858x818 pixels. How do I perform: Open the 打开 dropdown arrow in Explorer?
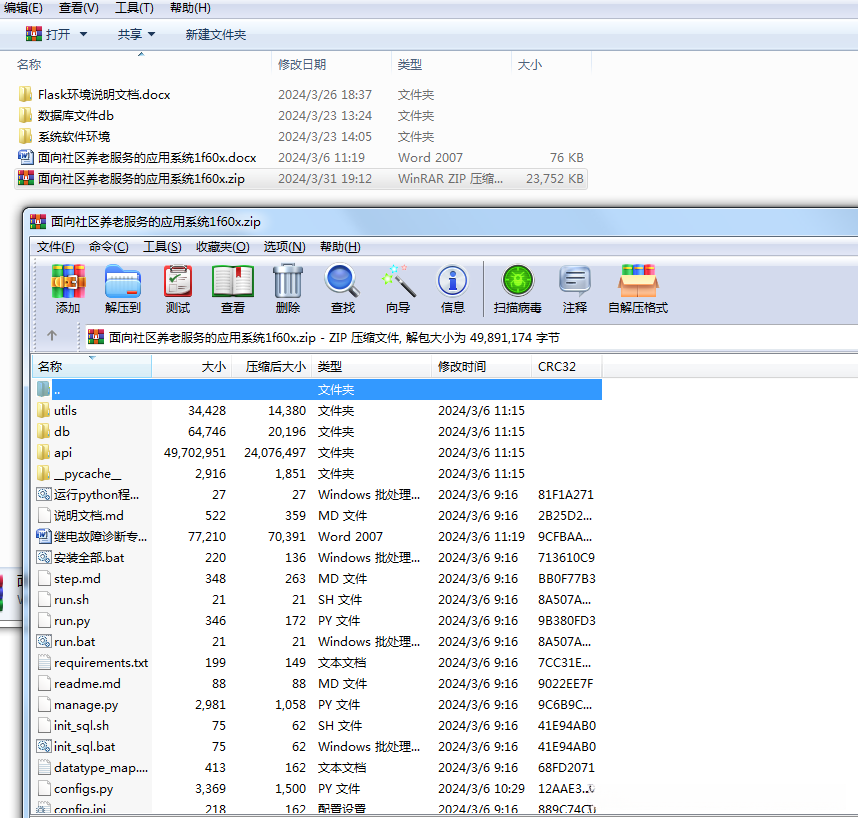(84, 34)
